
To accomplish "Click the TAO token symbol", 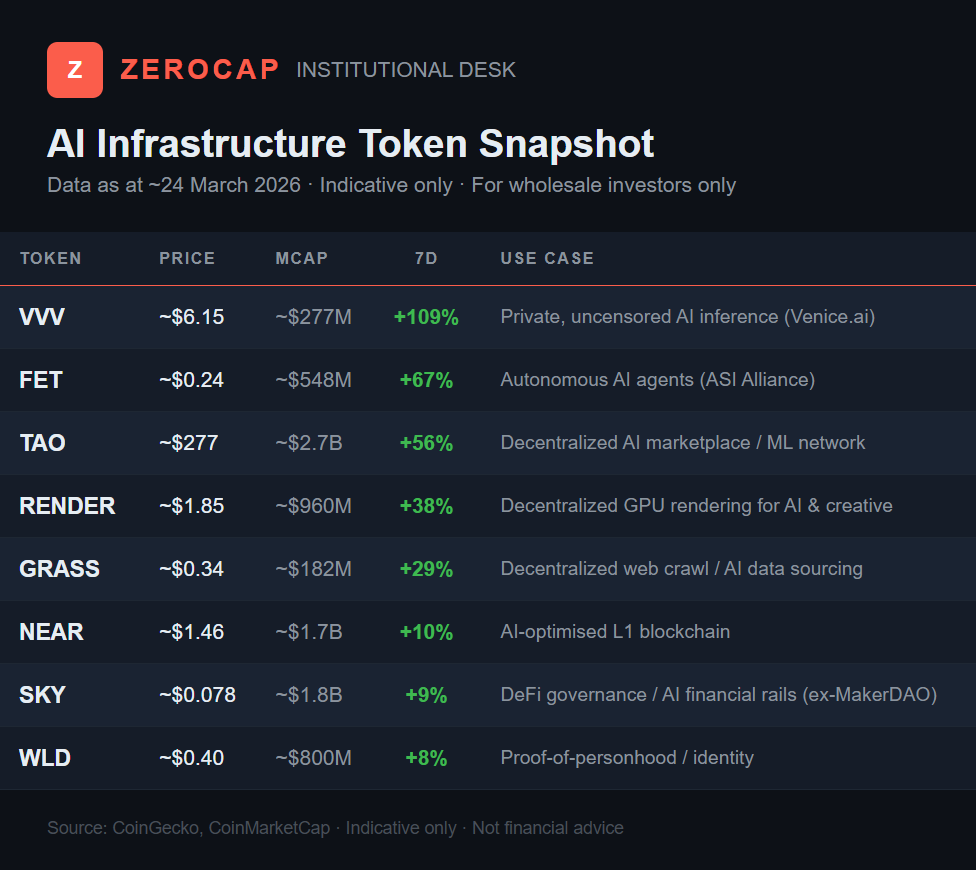I will pos(42,443).
